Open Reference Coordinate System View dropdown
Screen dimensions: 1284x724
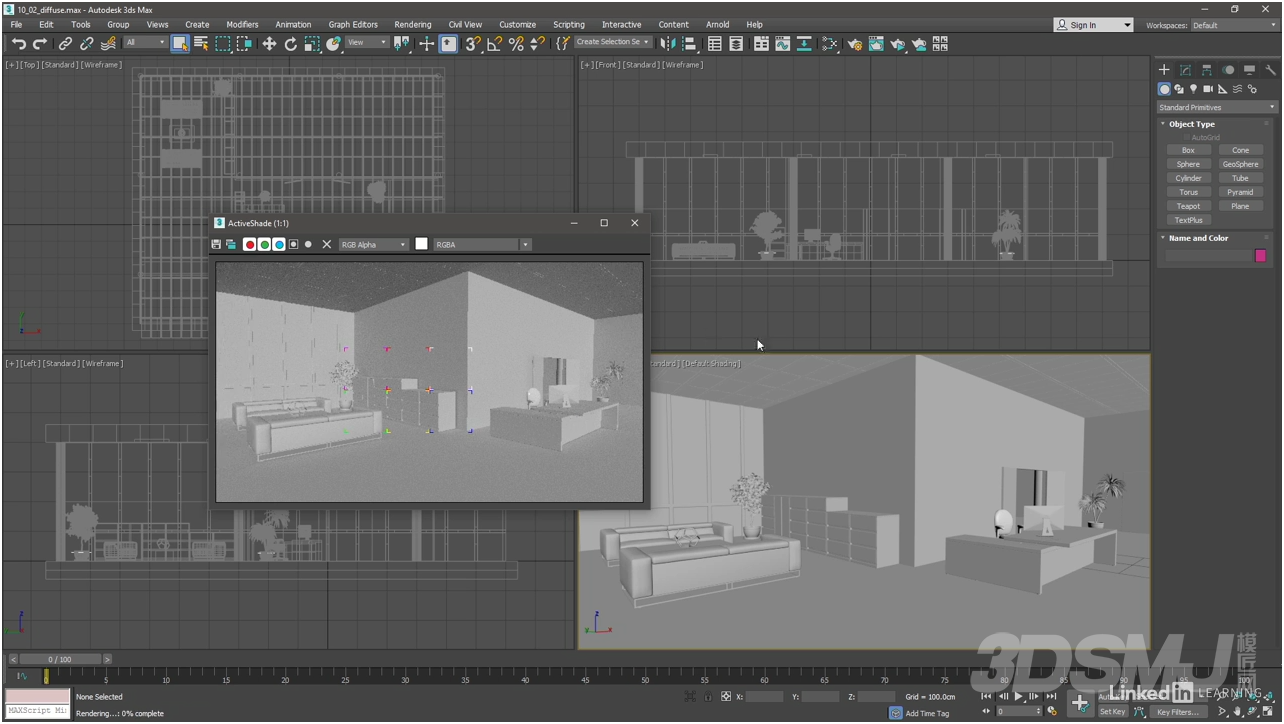pyautogui.click(x=367, y=43)
